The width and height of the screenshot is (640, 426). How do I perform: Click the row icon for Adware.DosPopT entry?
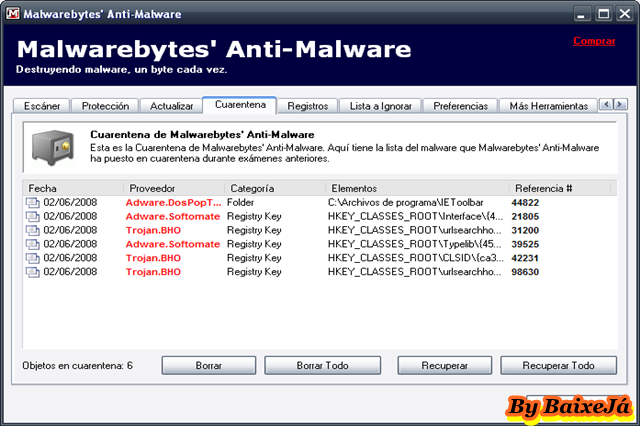coord(33,202)
